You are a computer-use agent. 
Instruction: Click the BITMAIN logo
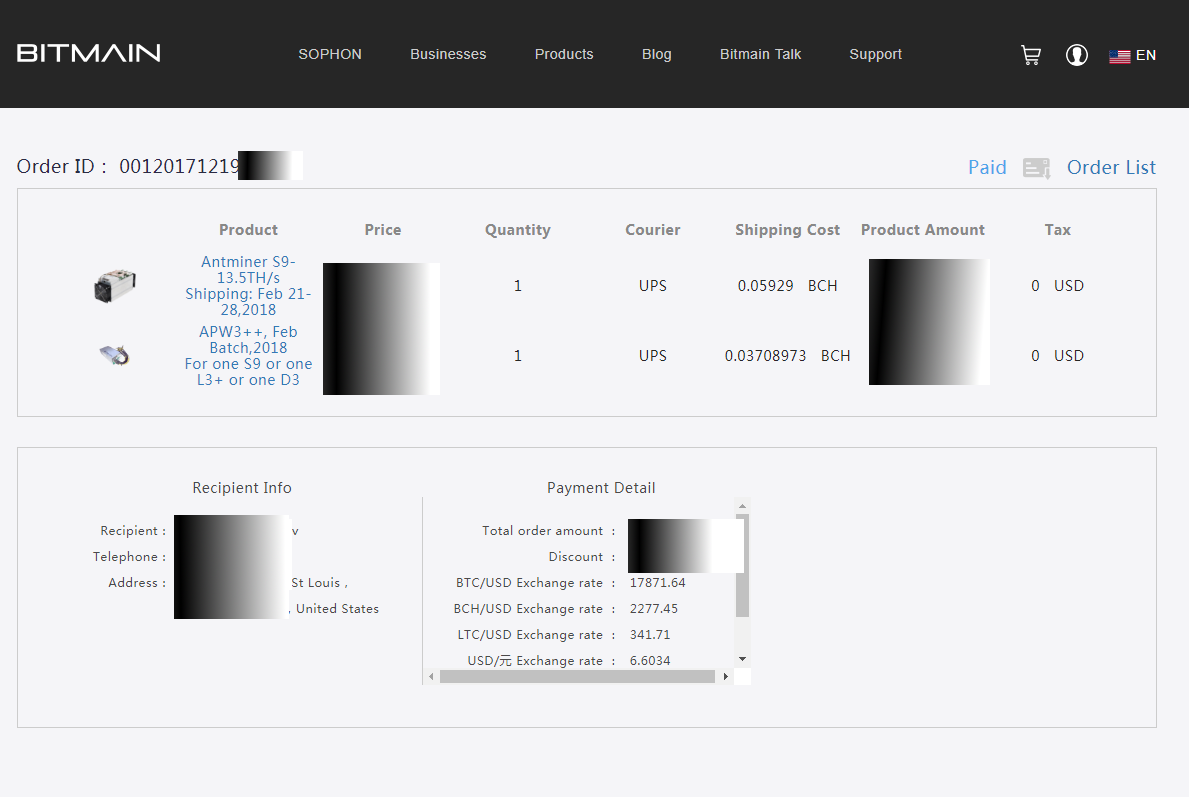[x=88, y=53]
